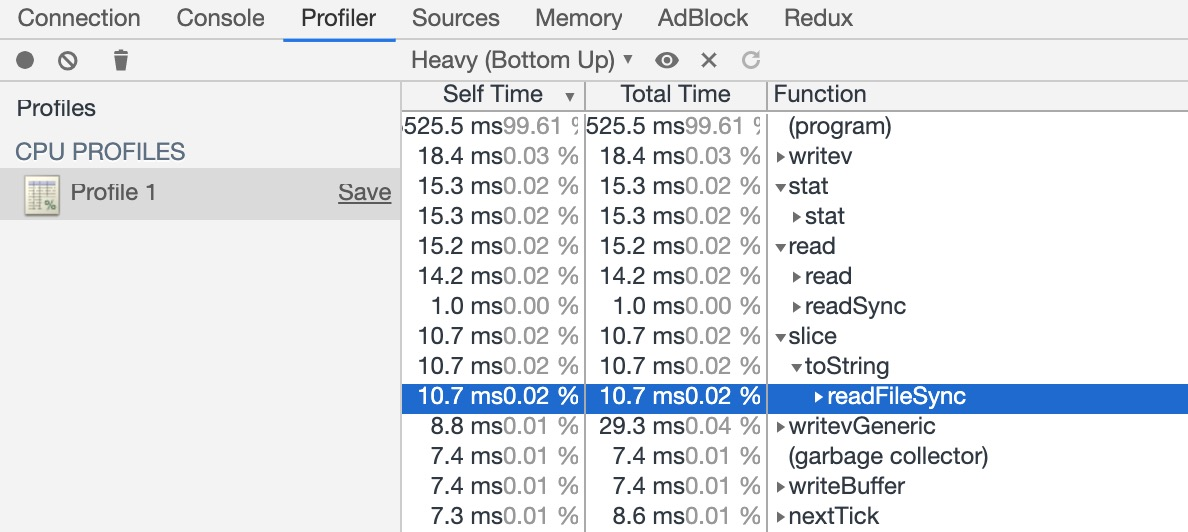
Task: Select the Profile 1 icon in sidebar
Action: [x=42, y=193]
